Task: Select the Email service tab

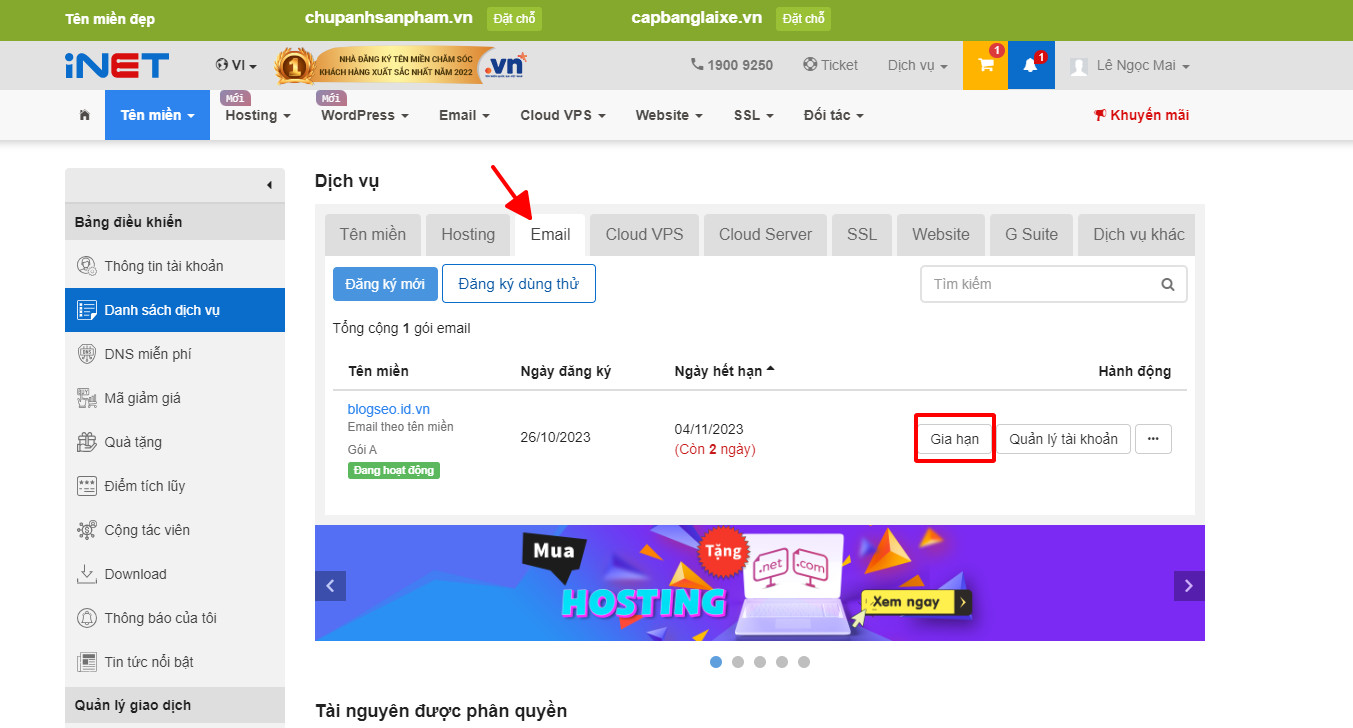Action: click(x=550, y=235)
